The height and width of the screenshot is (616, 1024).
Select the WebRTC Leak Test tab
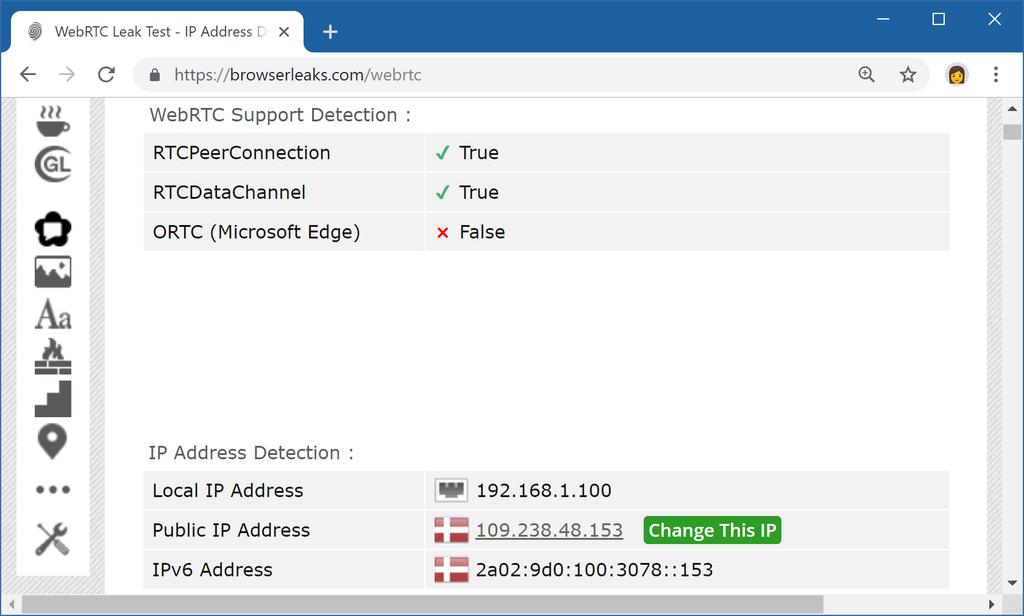click(x=157, y=31)
